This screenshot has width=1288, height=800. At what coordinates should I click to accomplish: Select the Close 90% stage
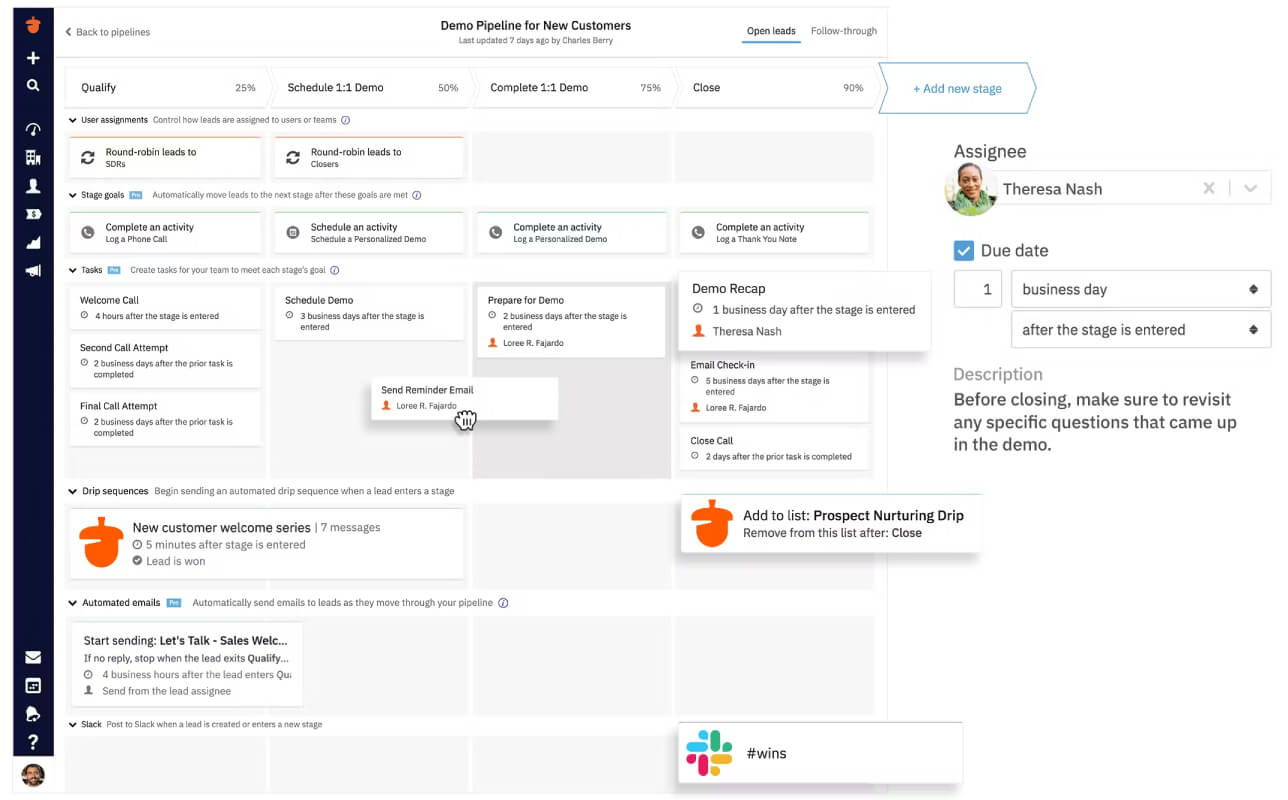point(777,88)
